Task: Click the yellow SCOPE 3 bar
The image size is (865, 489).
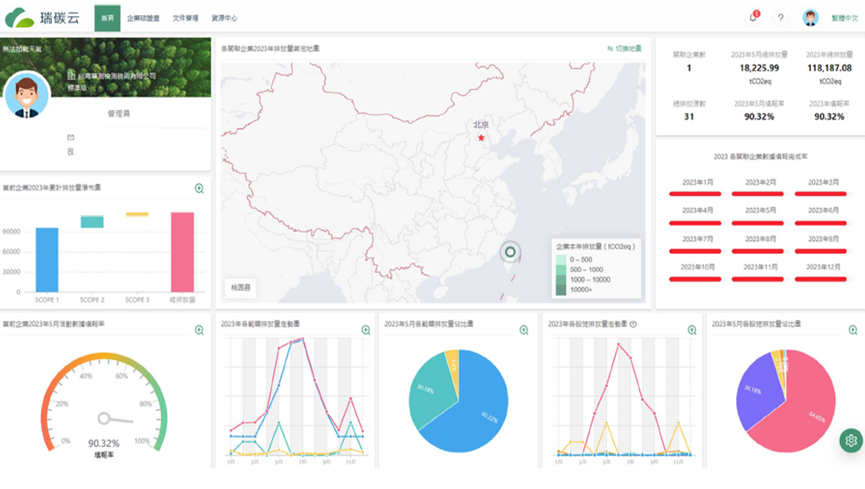Action: (x=137, y=214)
